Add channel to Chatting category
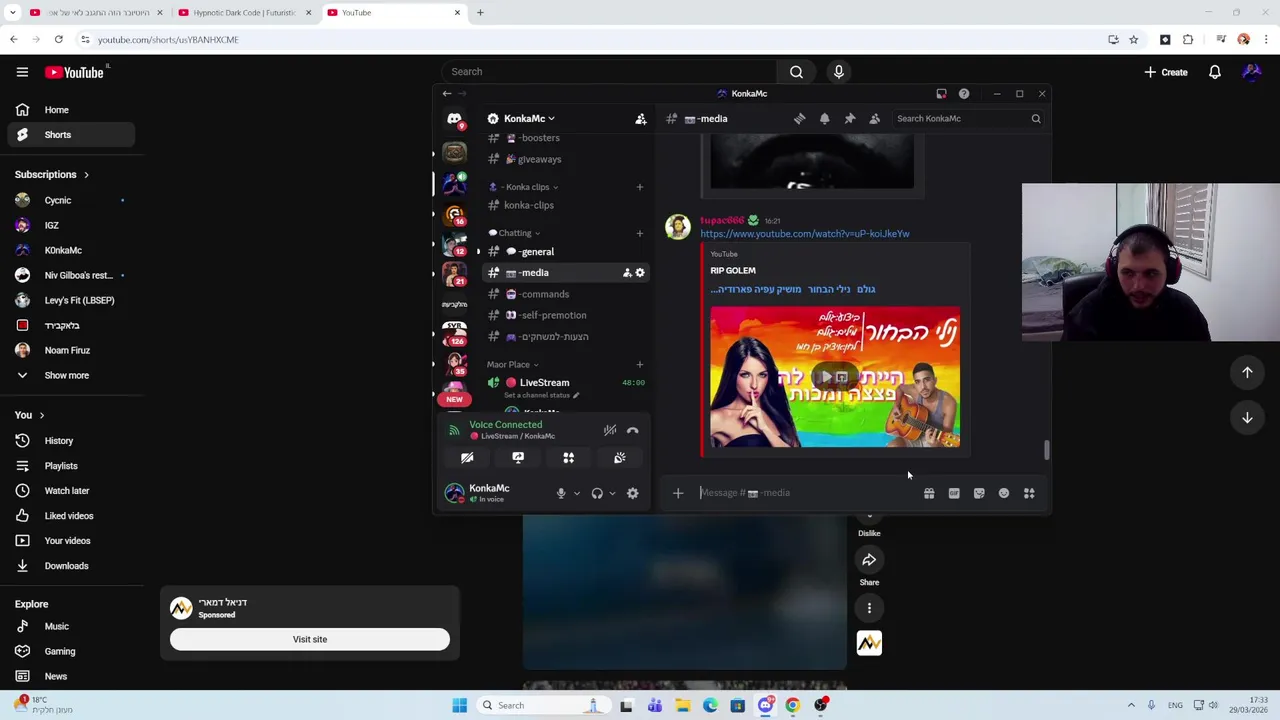 pos(640,233)
